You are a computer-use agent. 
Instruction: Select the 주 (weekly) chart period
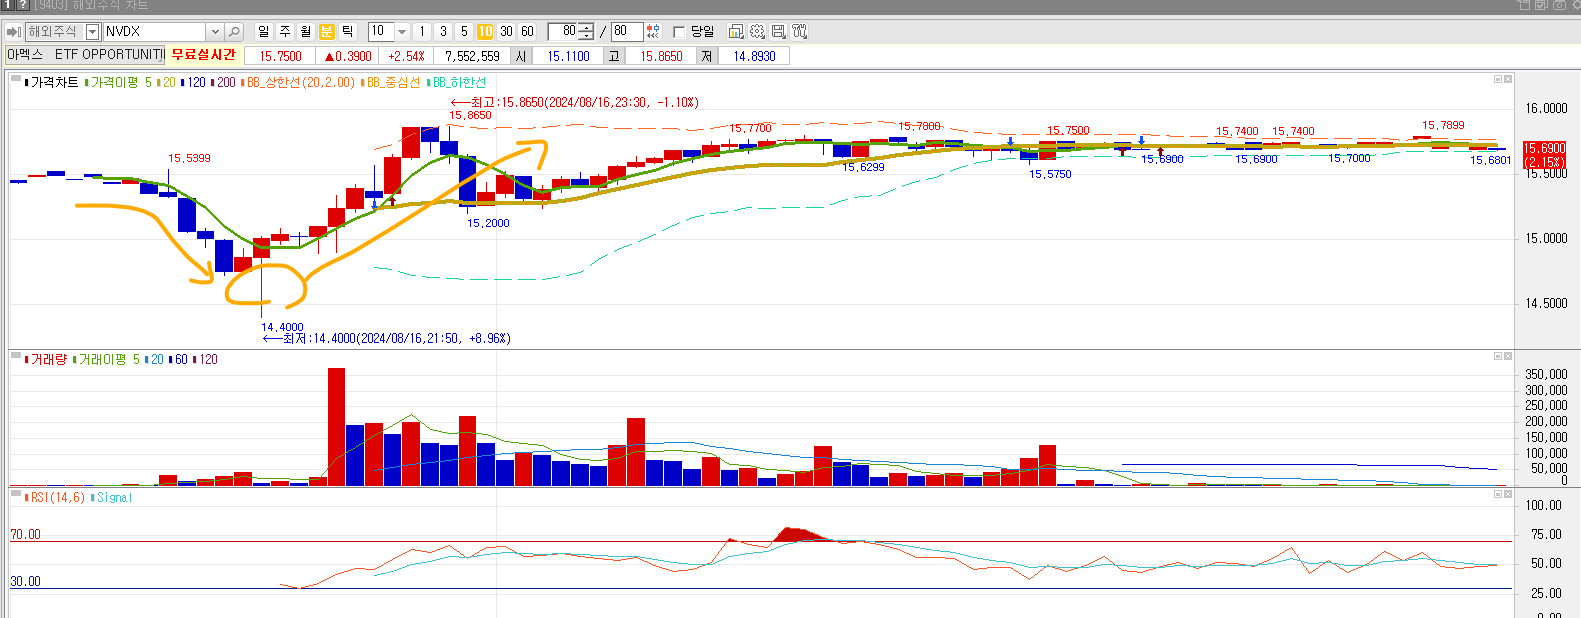pyautogui.click(x=285, y=32)
